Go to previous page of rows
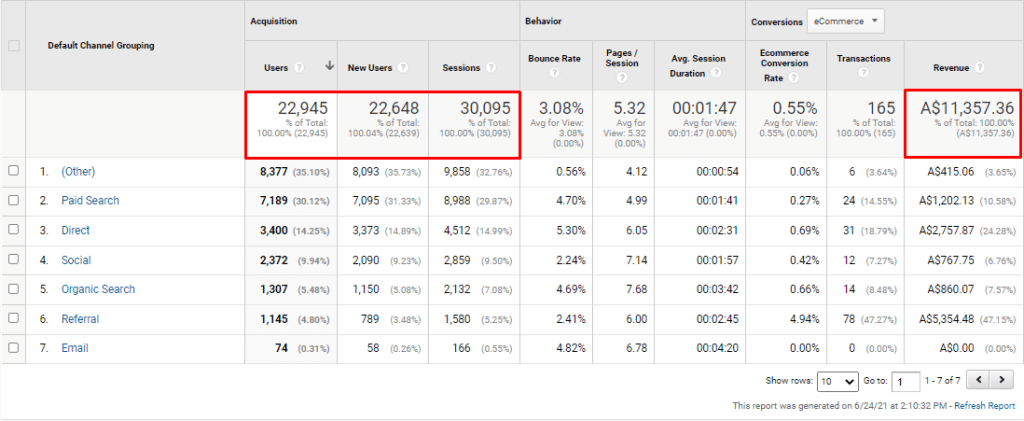Image resolution: width=1024 pixels, height=421 pixels. 977,380
